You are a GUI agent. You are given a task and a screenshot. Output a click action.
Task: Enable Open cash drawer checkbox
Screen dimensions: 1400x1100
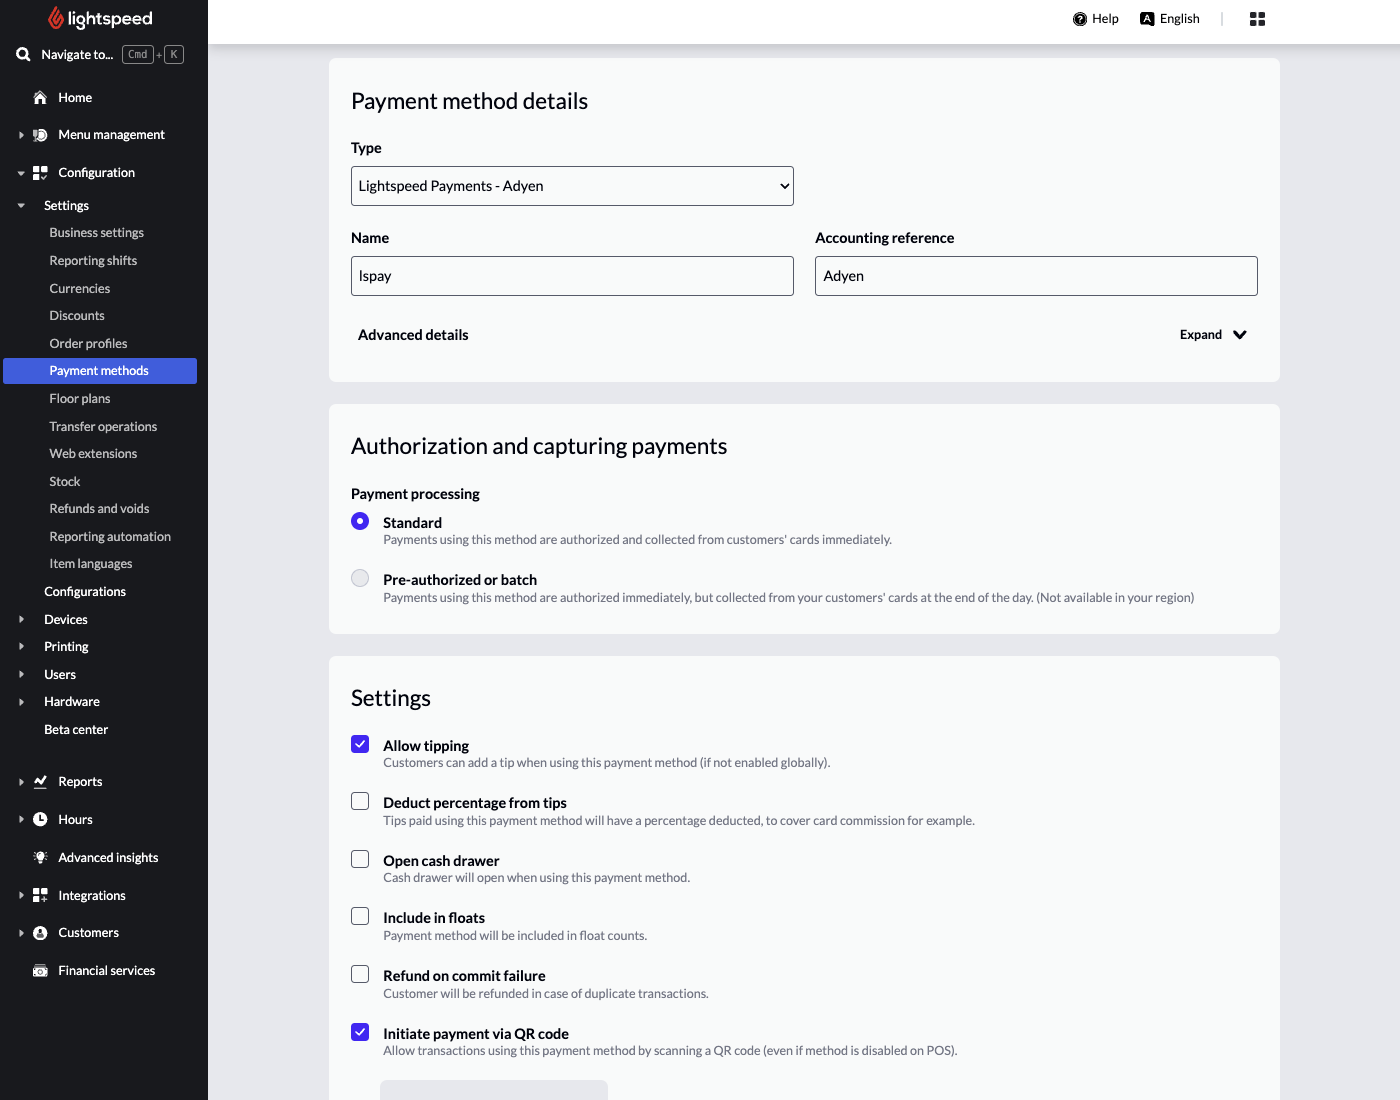[x=360, y=859]
